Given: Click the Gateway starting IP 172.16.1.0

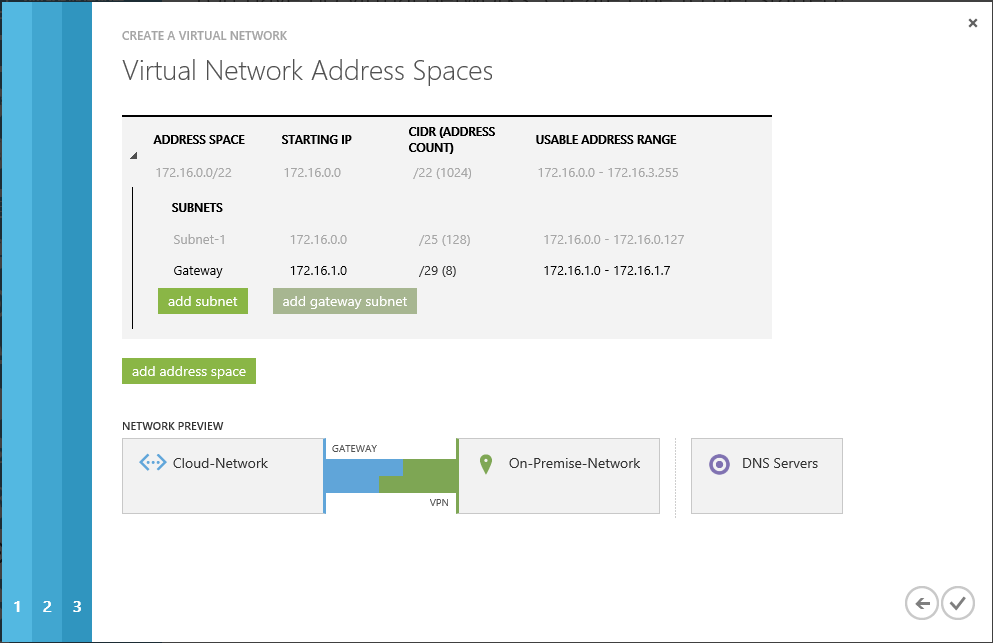Looking at the screenshot, I should tap(318, 270).
